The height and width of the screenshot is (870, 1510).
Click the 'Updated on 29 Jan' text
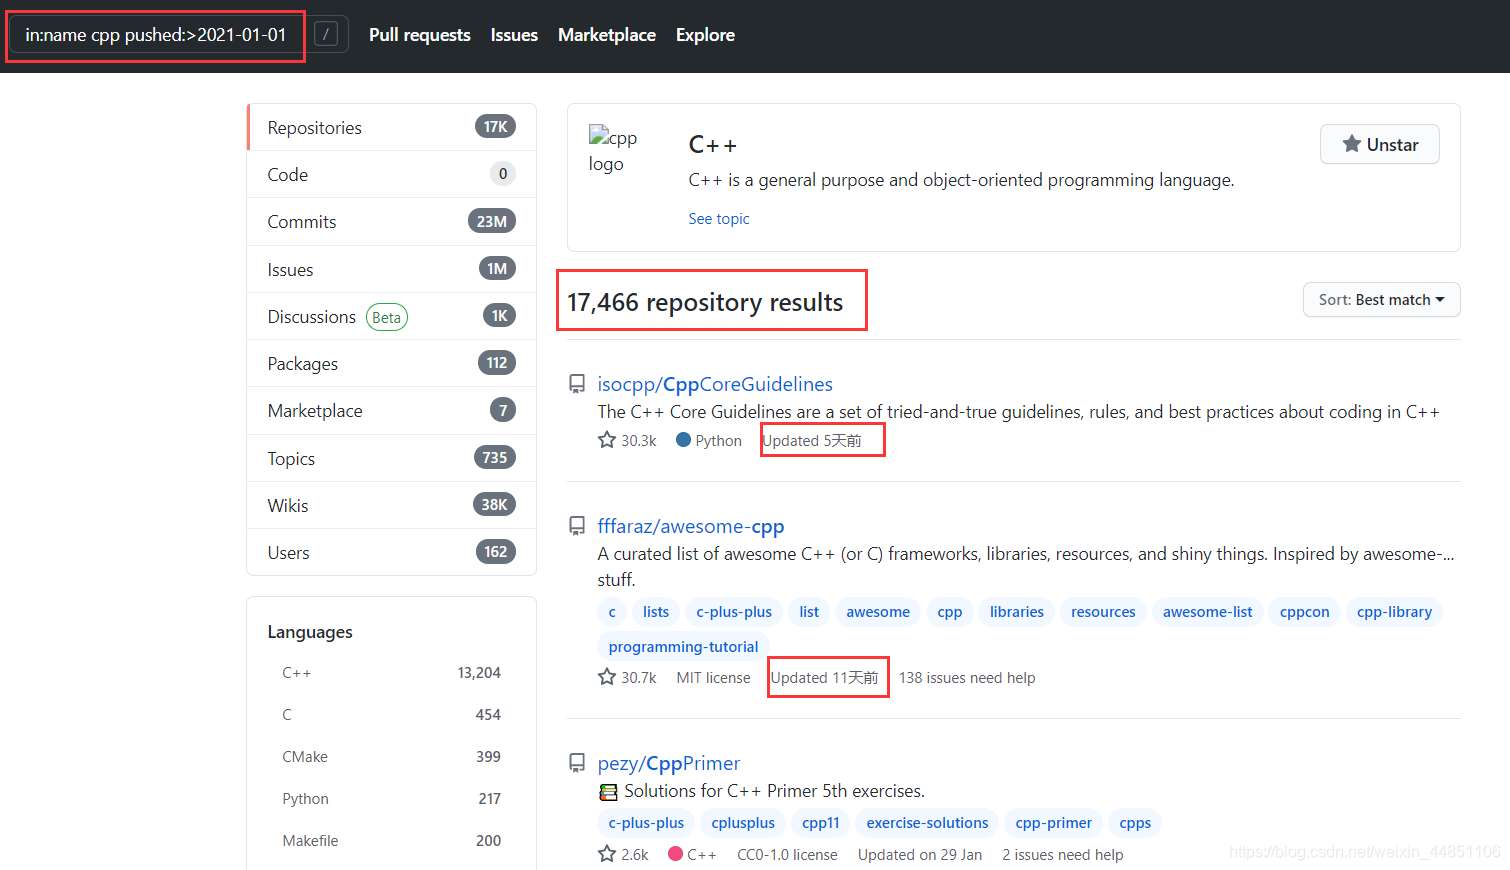920,855
